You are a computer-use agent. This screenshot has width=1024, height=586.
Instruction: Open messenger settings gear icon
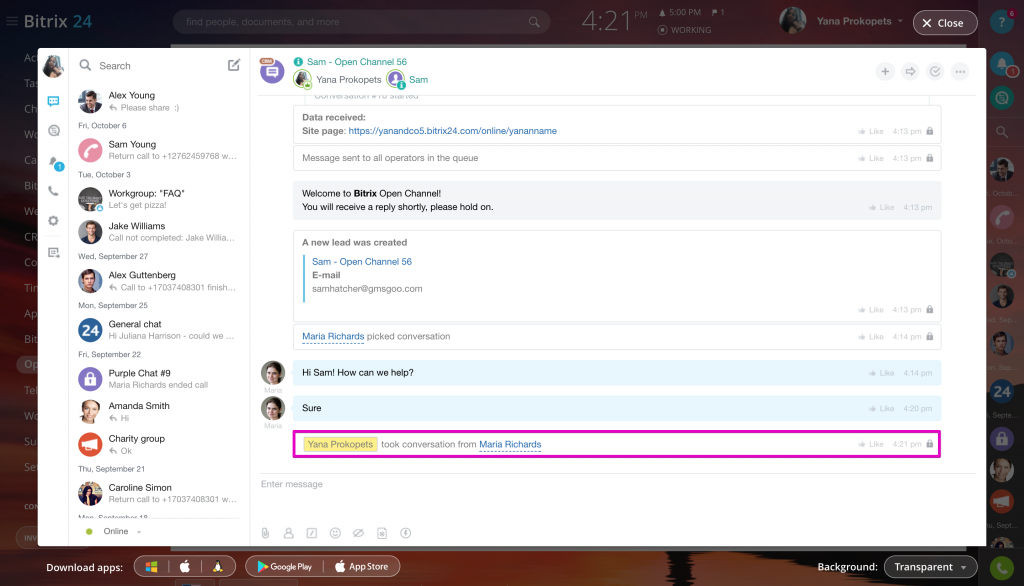[x=54, y=221]
